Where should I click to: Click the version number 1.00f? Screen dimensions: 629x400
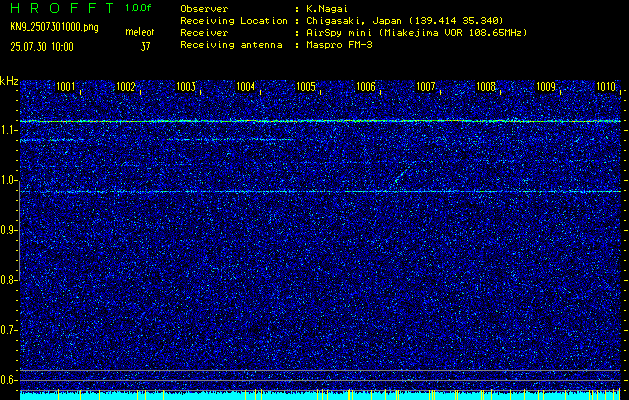138,8
